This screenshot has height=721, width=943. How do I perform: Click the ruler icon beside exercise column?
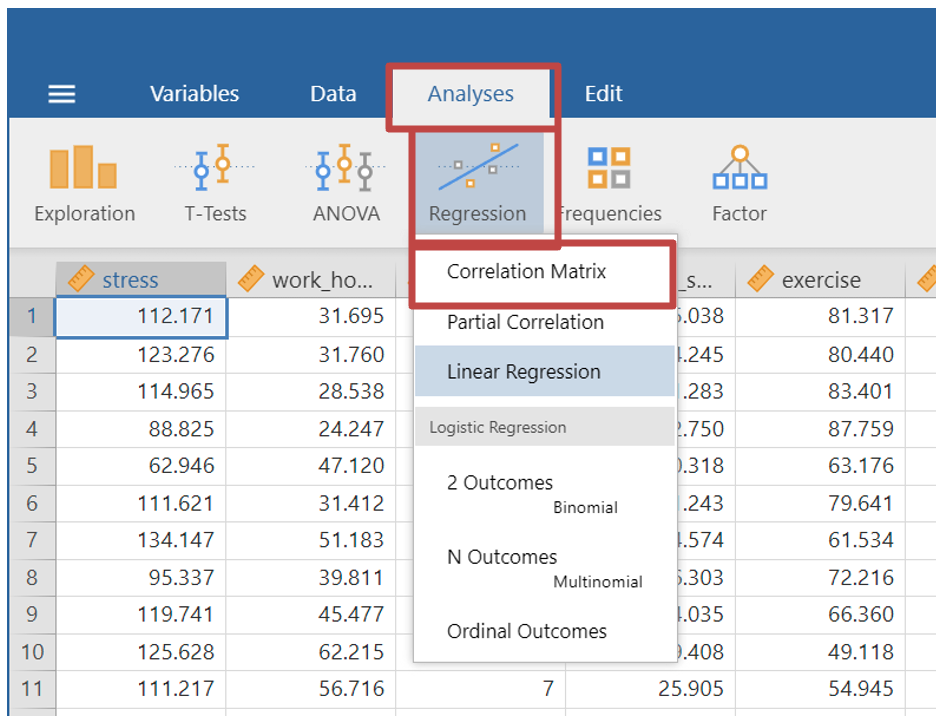point(761,280)
